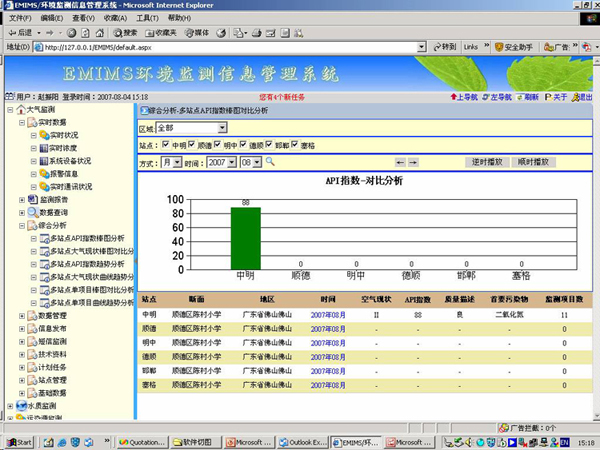Click the right arrow next period button
Screen dimensions: 600x450
[413, 163]
